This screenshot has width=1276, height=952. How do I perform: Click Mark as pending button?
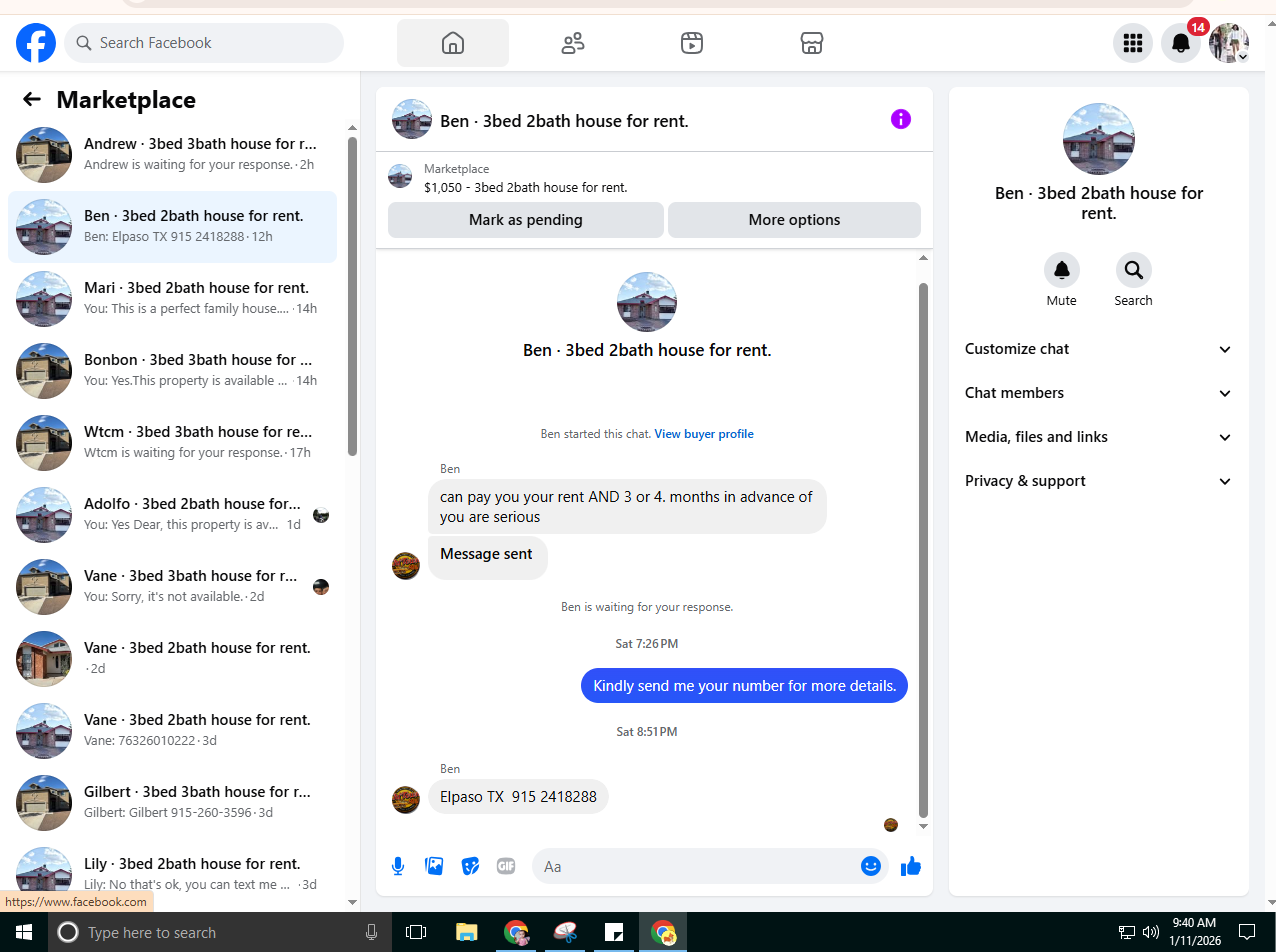pos(525,220)
